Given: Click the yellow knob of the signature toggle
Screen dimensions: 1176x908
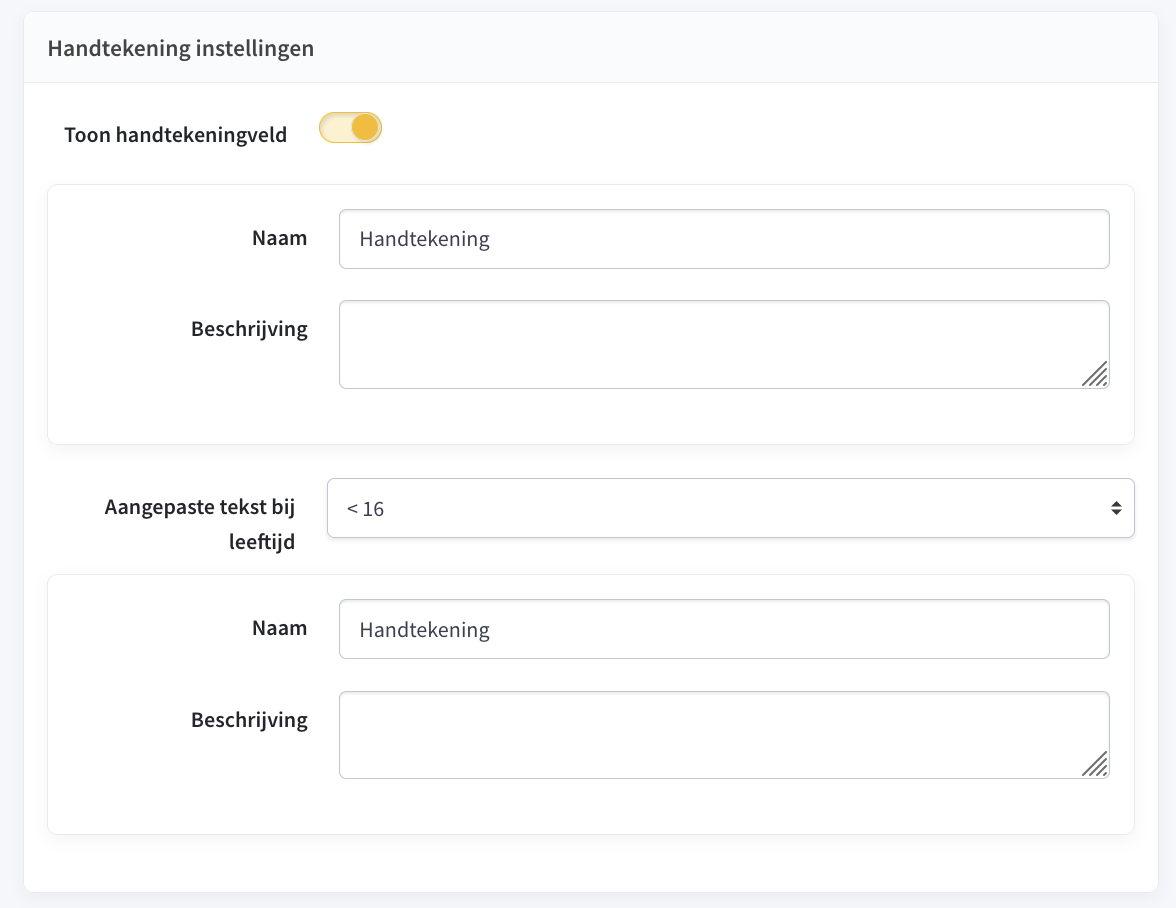Looking at the screenshot, I should tap(365, 128).
